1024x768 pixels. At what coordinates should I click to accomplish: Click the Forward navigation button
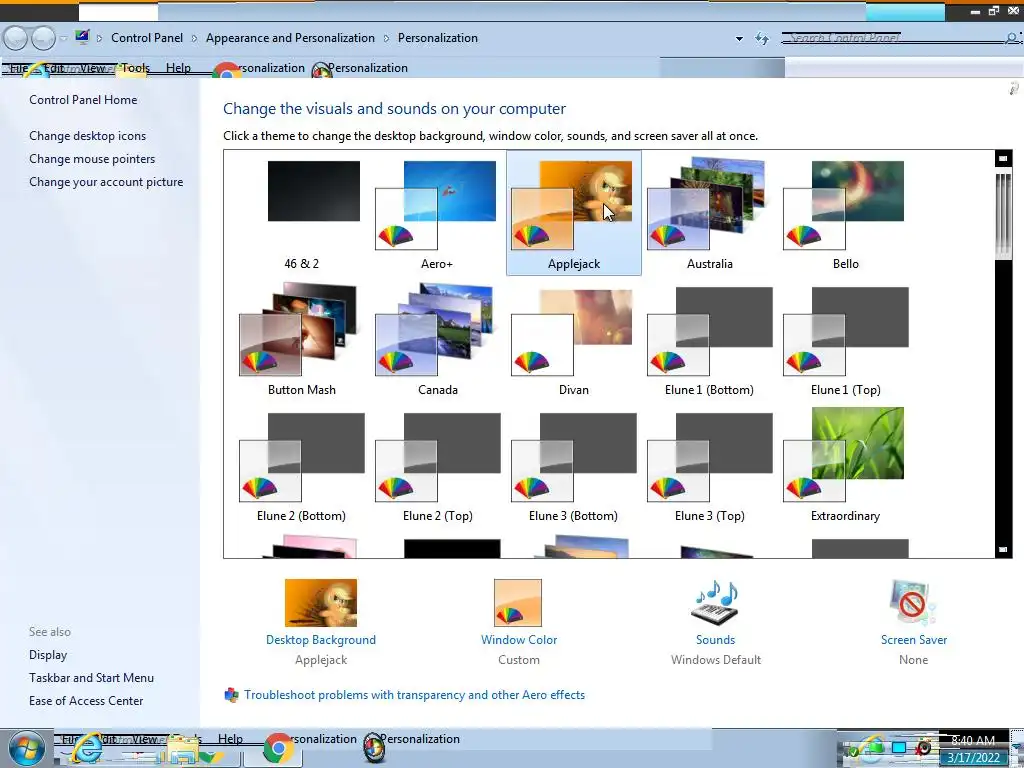click(44, 39)
